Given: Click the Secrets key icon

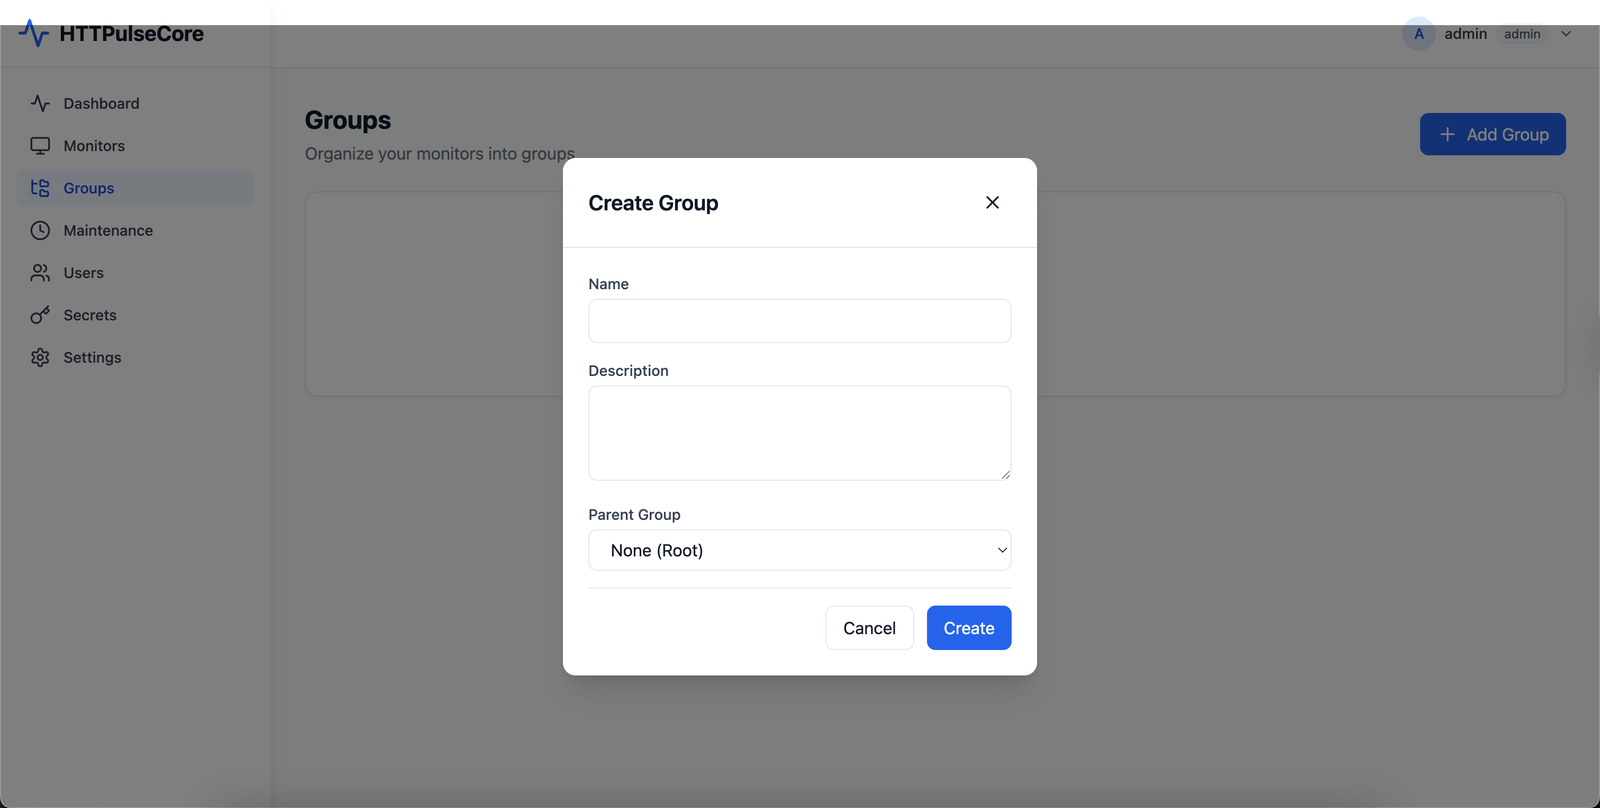Looking at the screenshot, I should tap(40, 315).
